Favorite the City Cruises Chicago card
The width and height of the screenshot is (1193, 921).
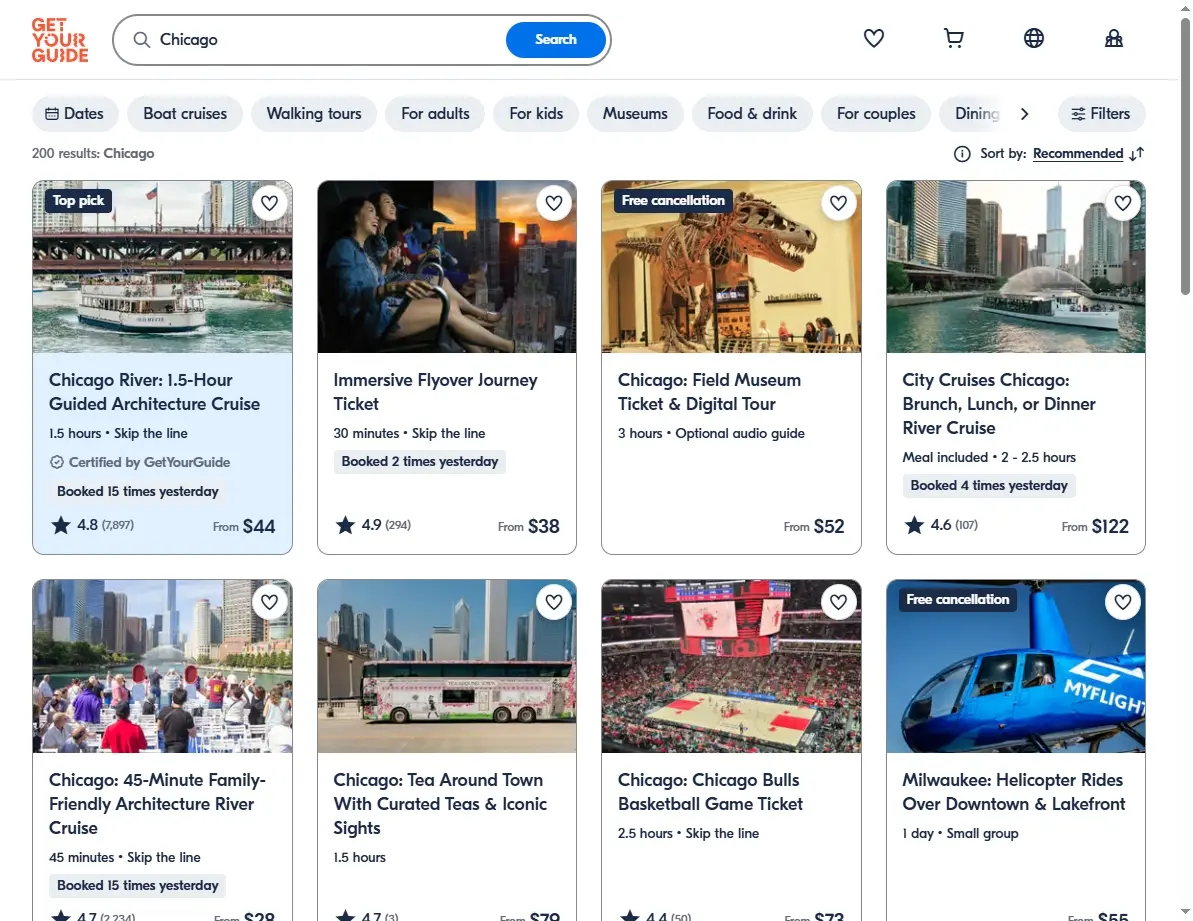[1123, 203]
